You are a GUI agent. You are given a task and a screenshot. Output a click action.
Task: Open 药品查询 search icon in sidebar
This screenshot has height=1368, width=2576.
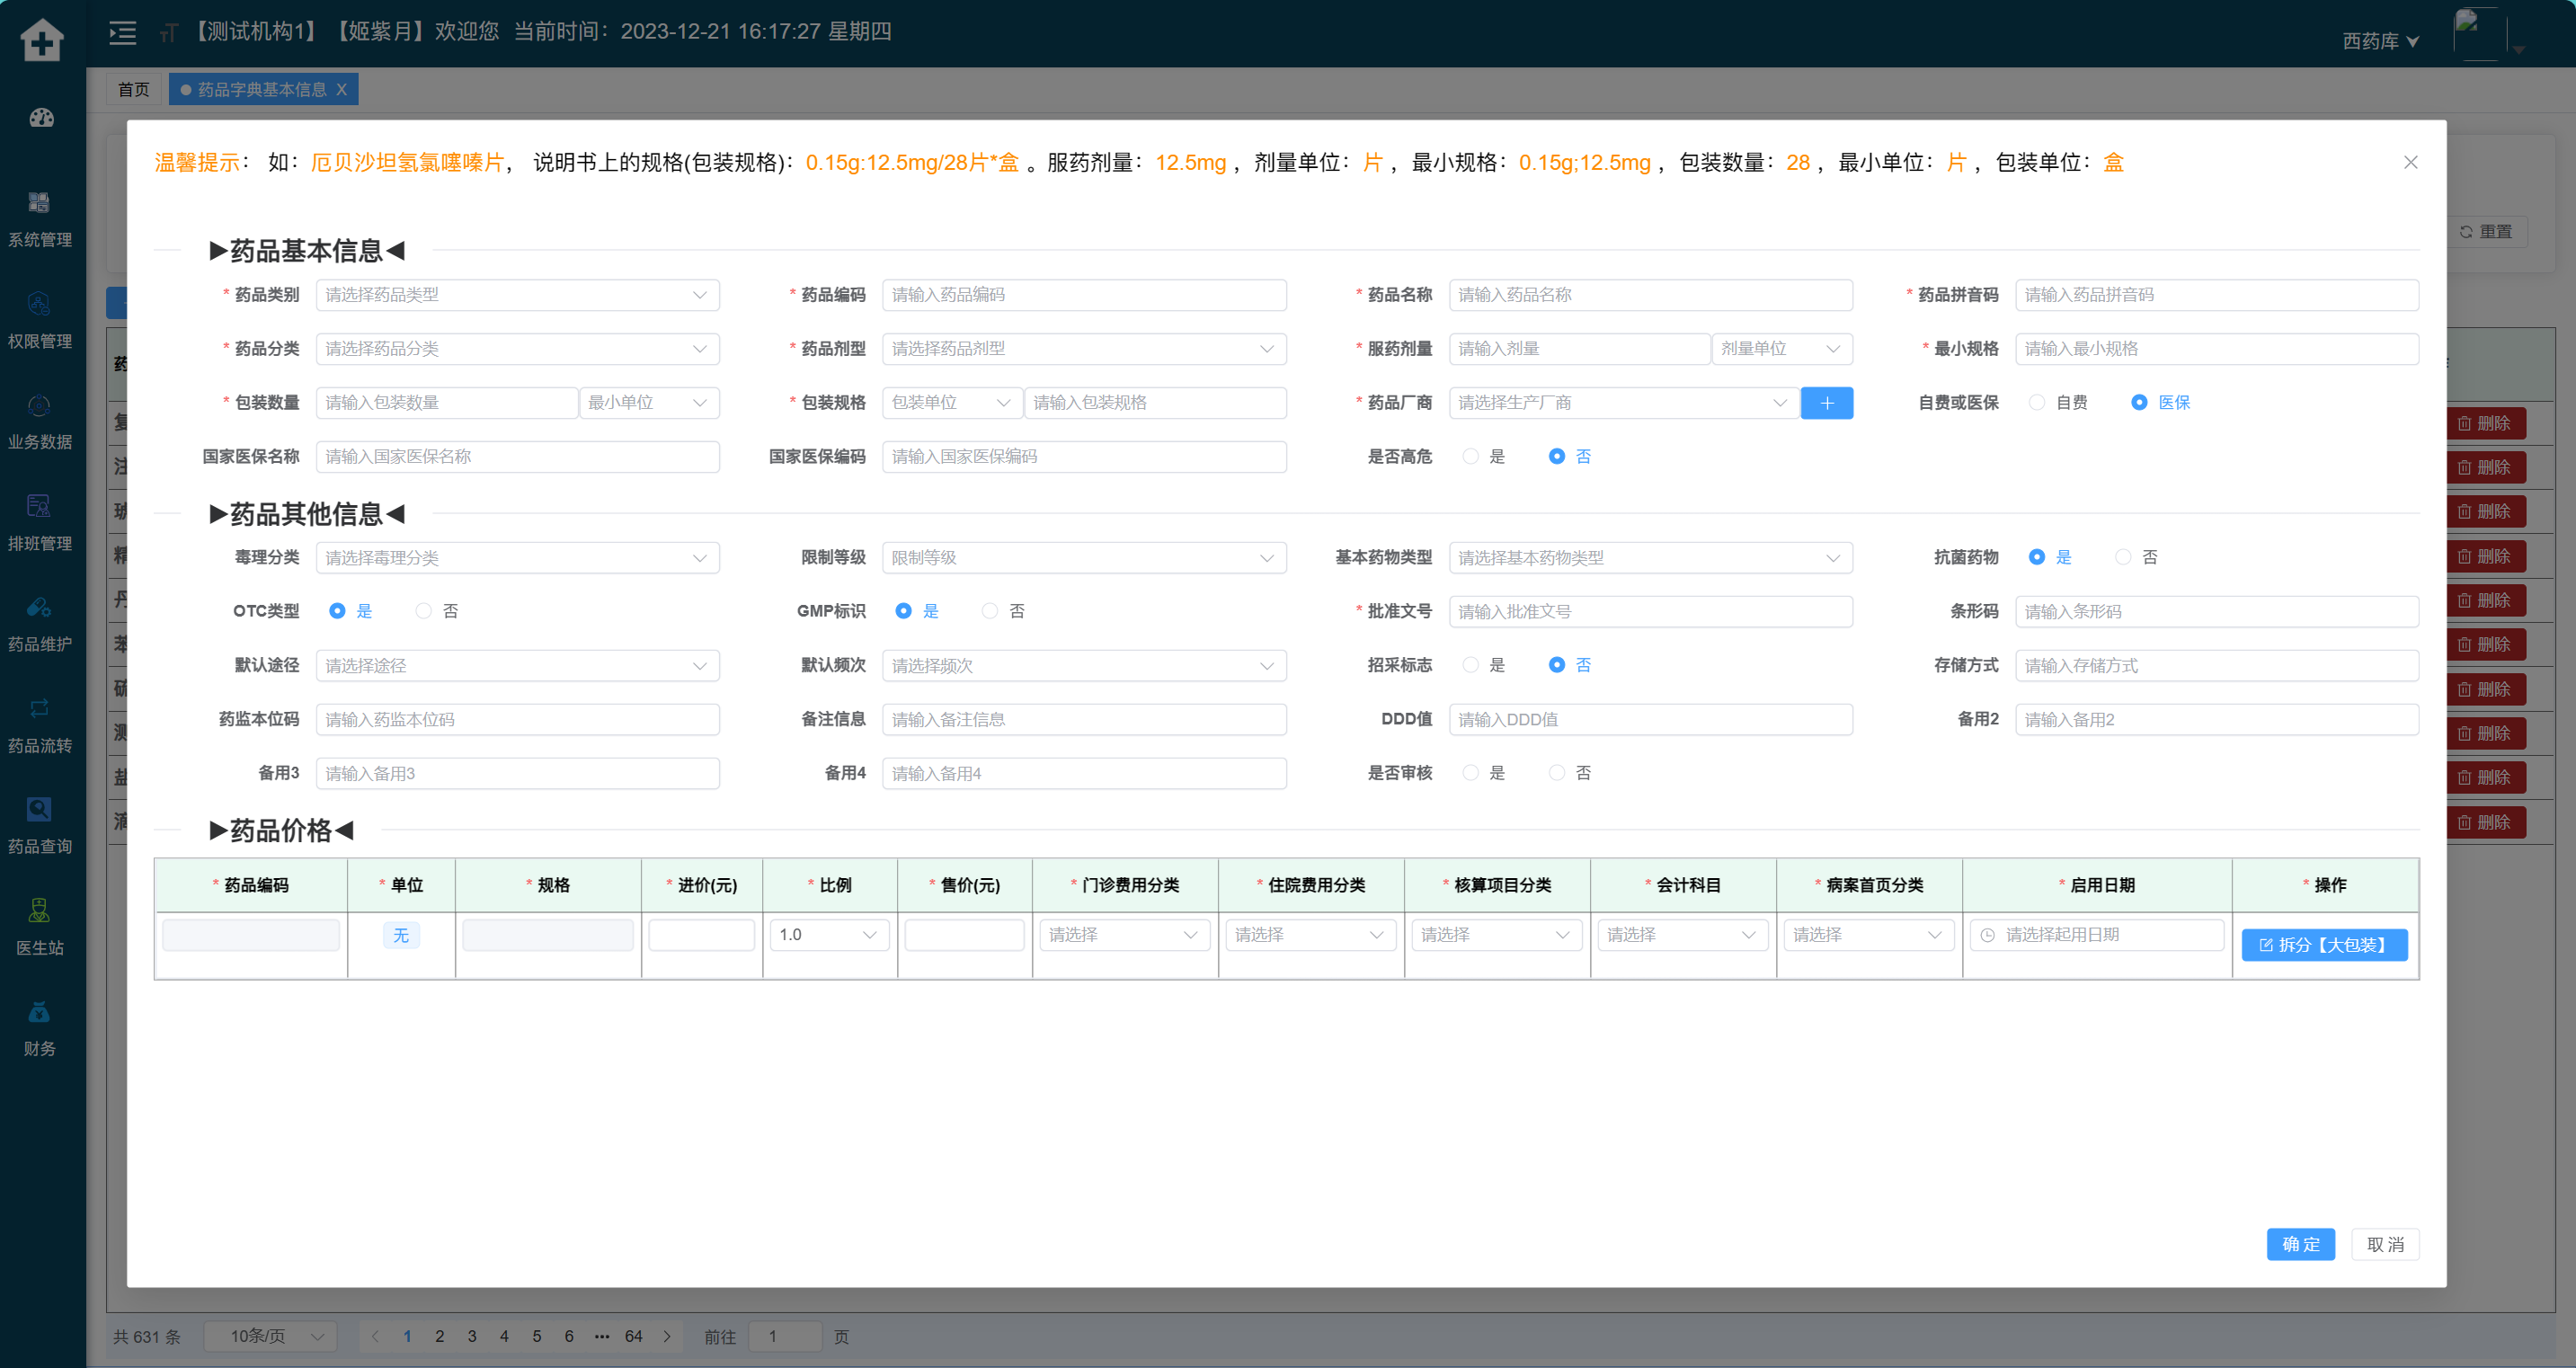[39, 809]
